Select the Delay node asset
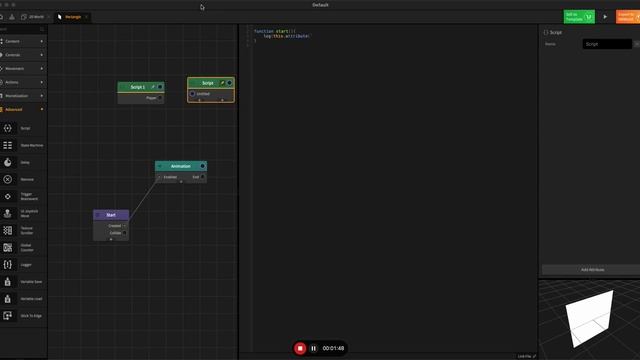This screenshot has width=640, height=360. (23, 162)
